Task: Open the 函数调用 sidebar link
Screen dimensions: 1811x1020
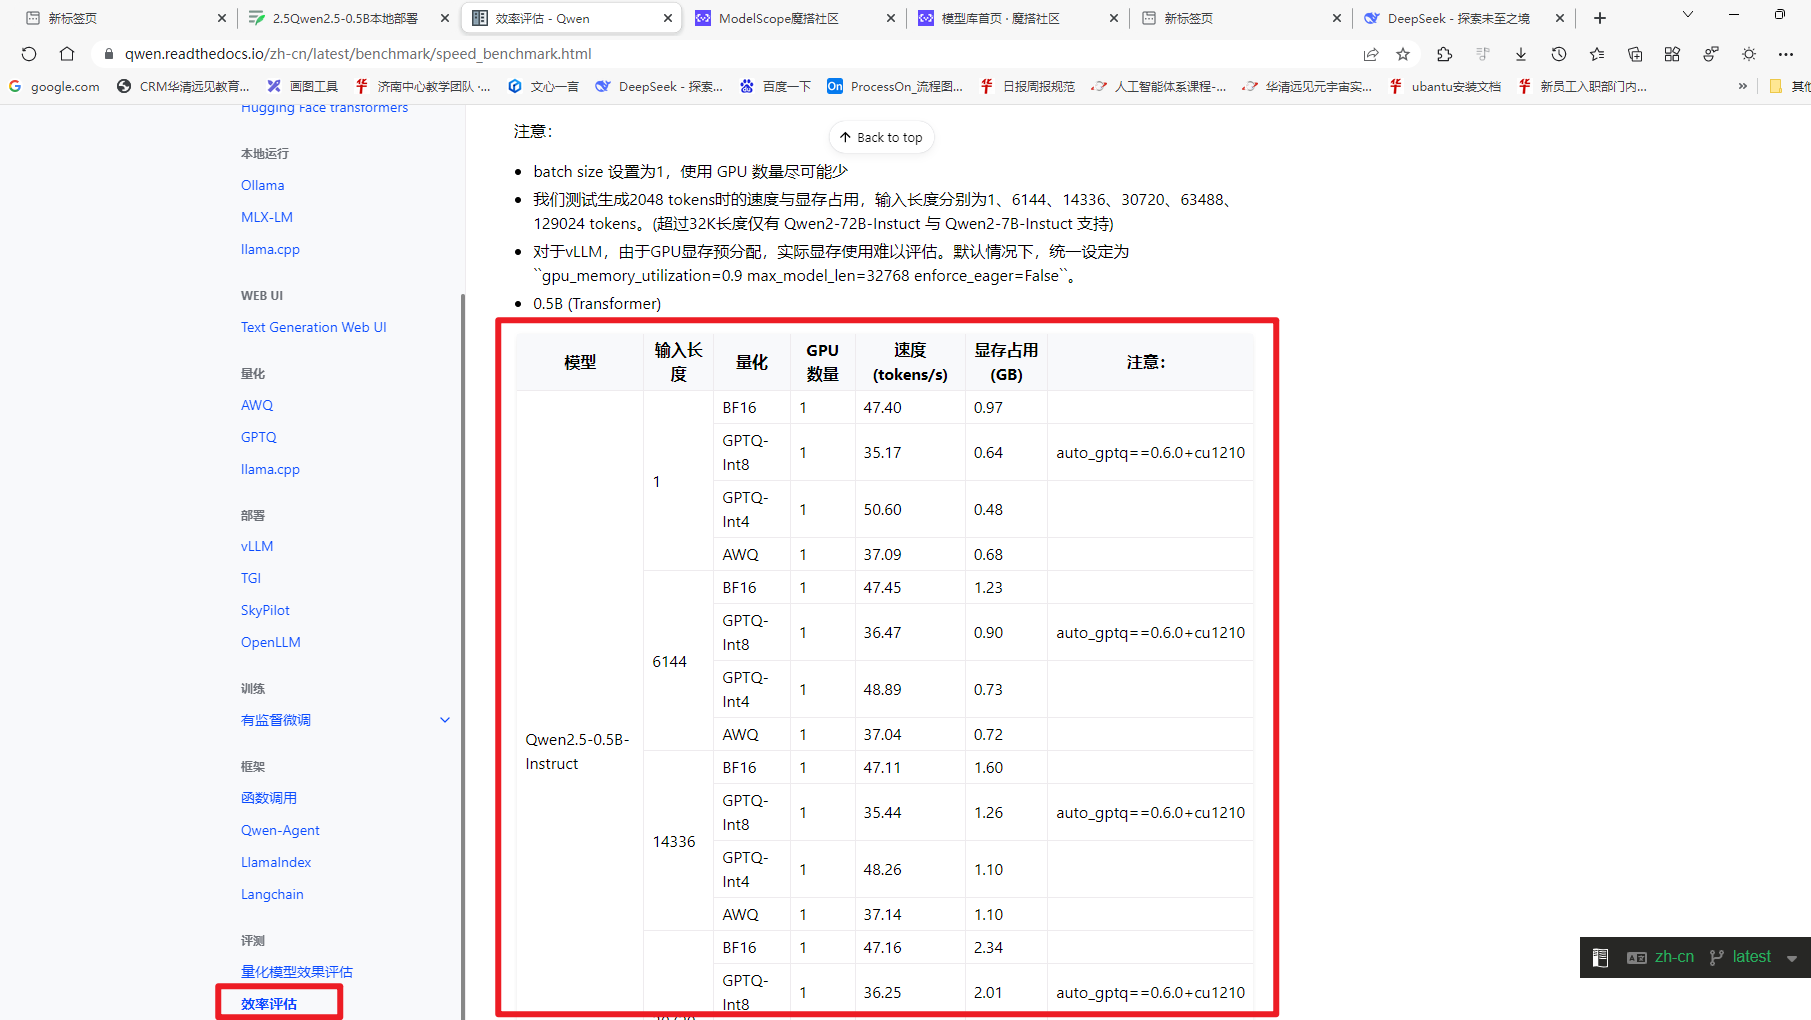Action: [x=269, y=798]
